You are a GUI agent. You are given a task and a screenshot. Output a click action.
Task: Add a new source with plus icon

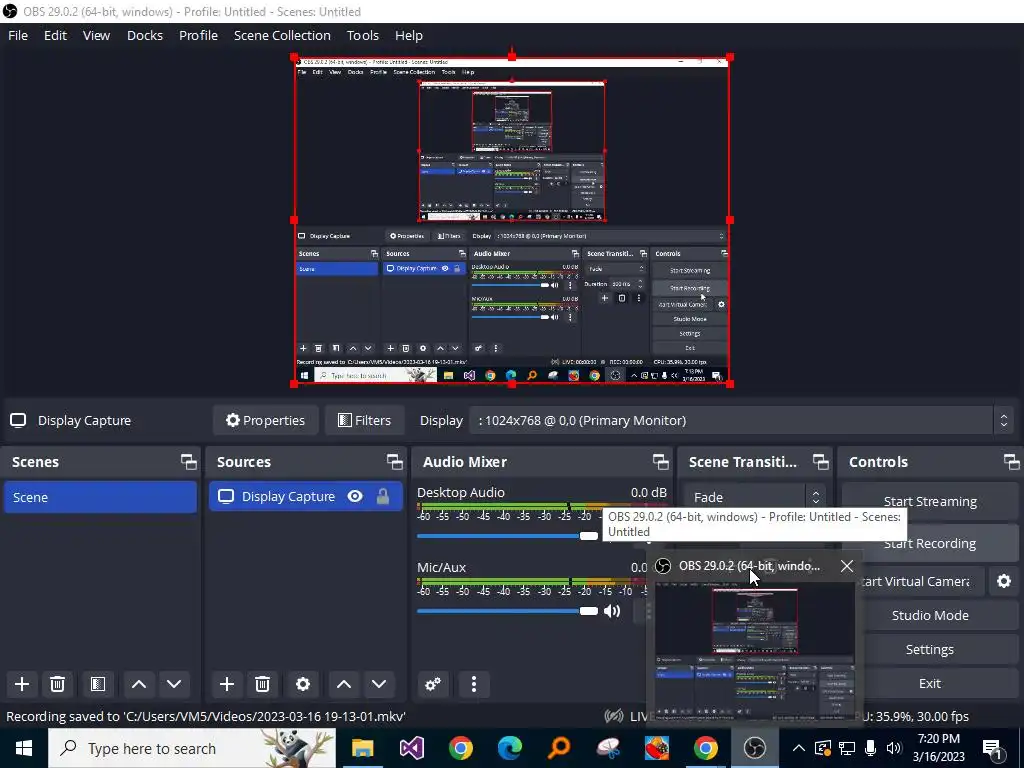click(227, 684)
